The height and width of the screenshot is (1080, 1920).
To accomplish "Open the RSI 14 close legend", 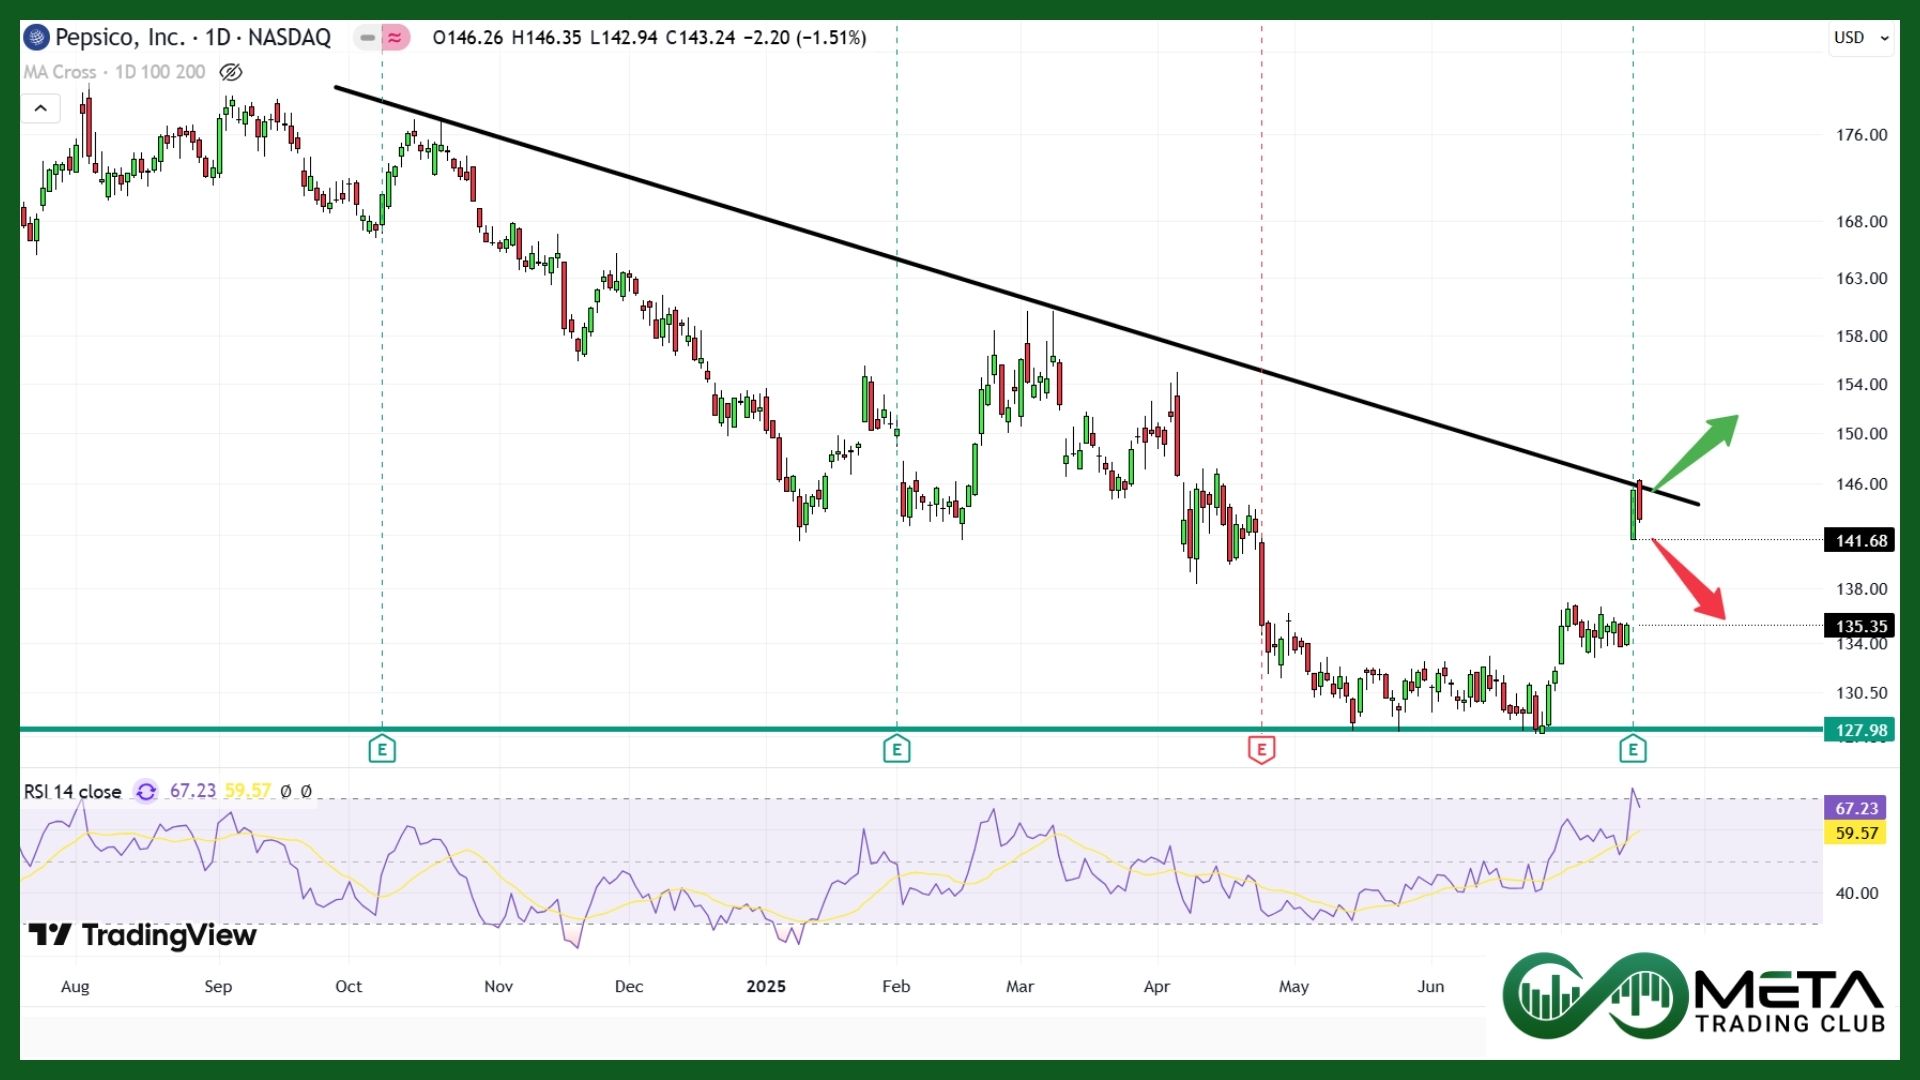I will 72,792.
